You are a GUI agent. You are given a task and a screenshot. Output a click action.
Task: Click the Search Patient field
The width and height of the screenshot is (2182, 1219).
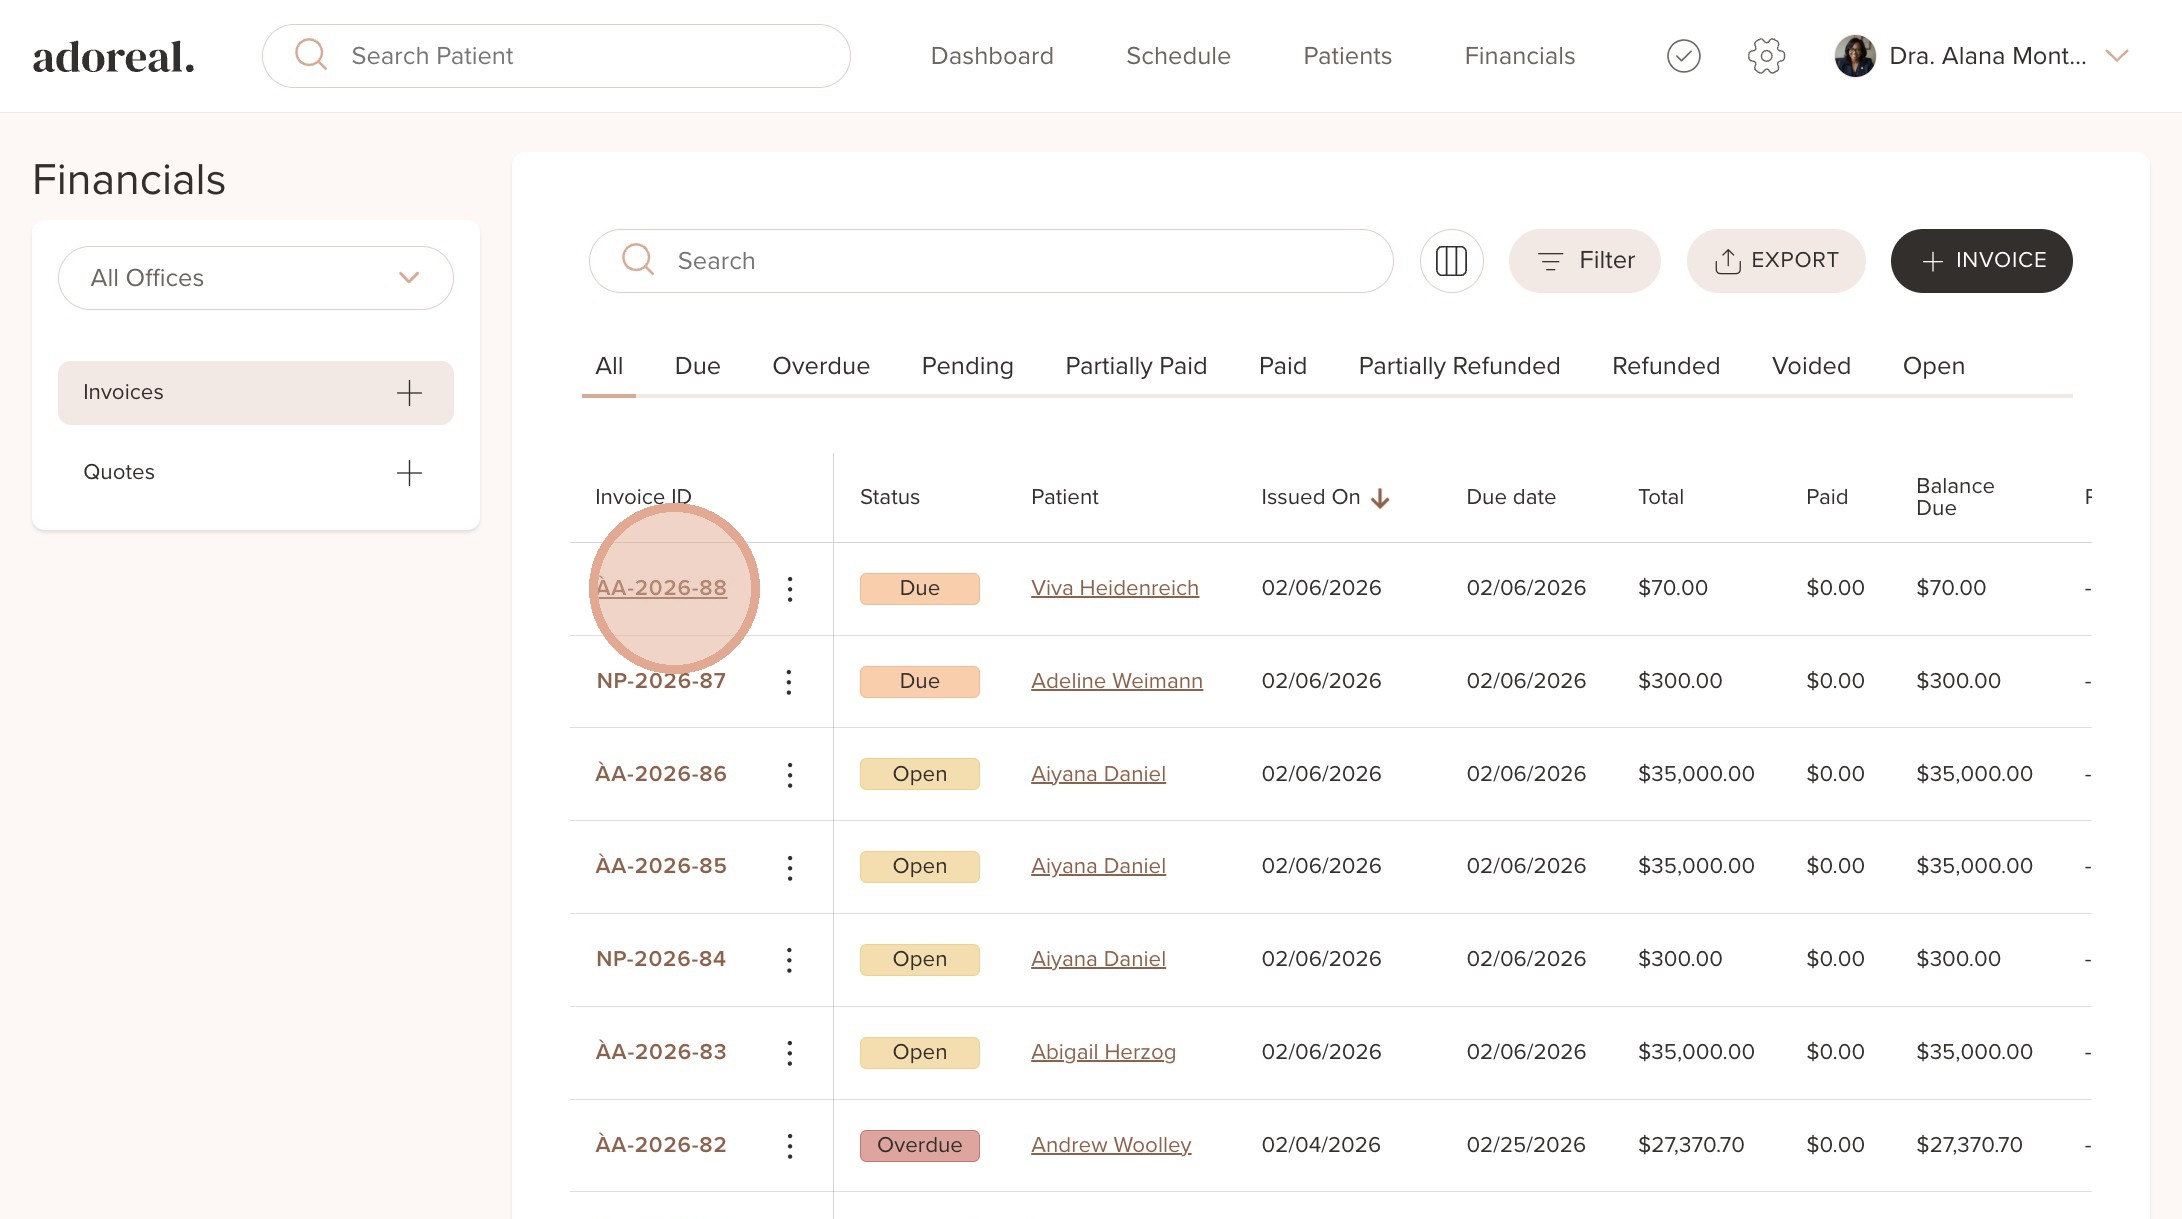580,56
